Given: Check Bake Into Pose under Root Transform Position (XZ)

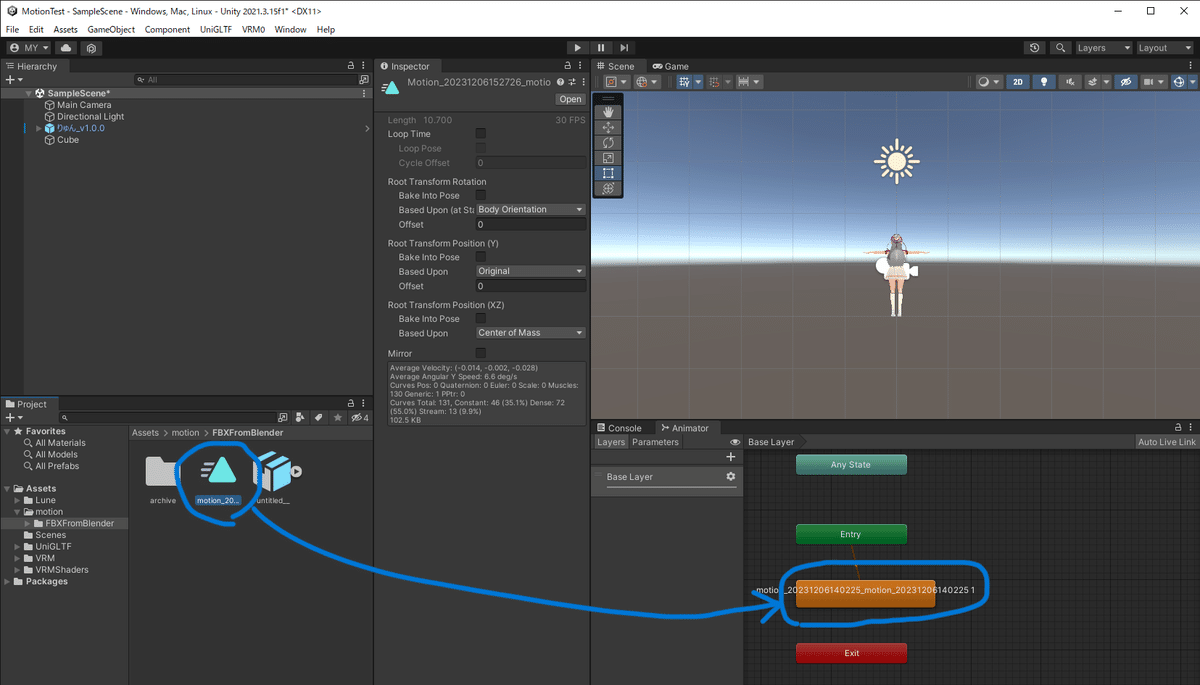Looking at the screenshot, I should [481, 319].
